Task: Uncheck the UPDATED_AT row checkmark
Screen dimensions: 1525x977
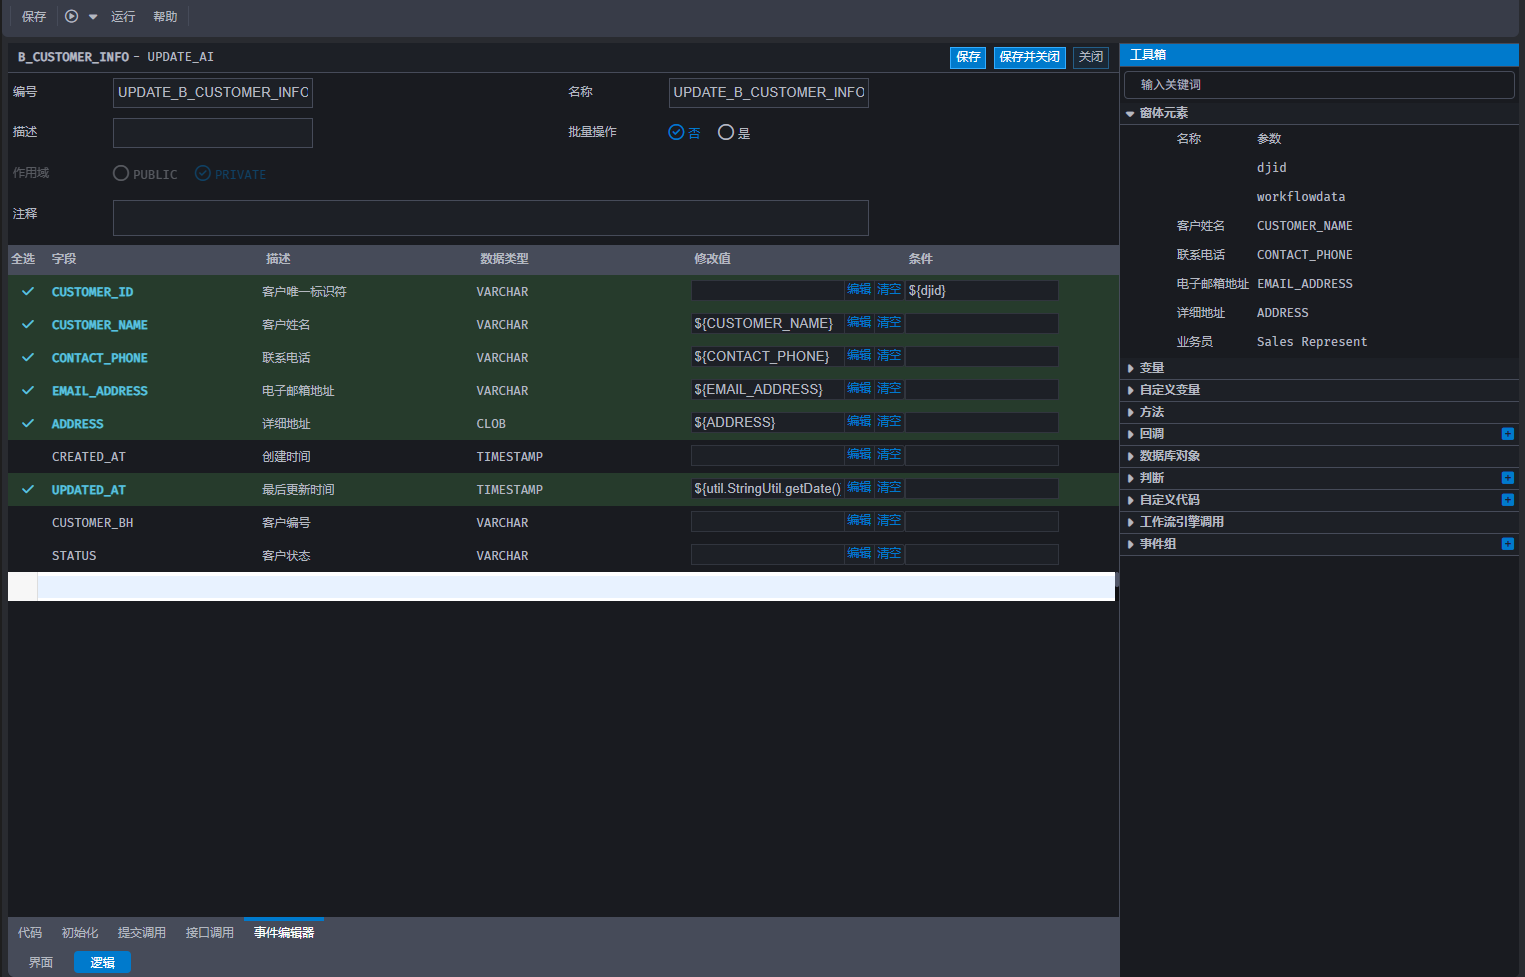Action: (28, 490)
